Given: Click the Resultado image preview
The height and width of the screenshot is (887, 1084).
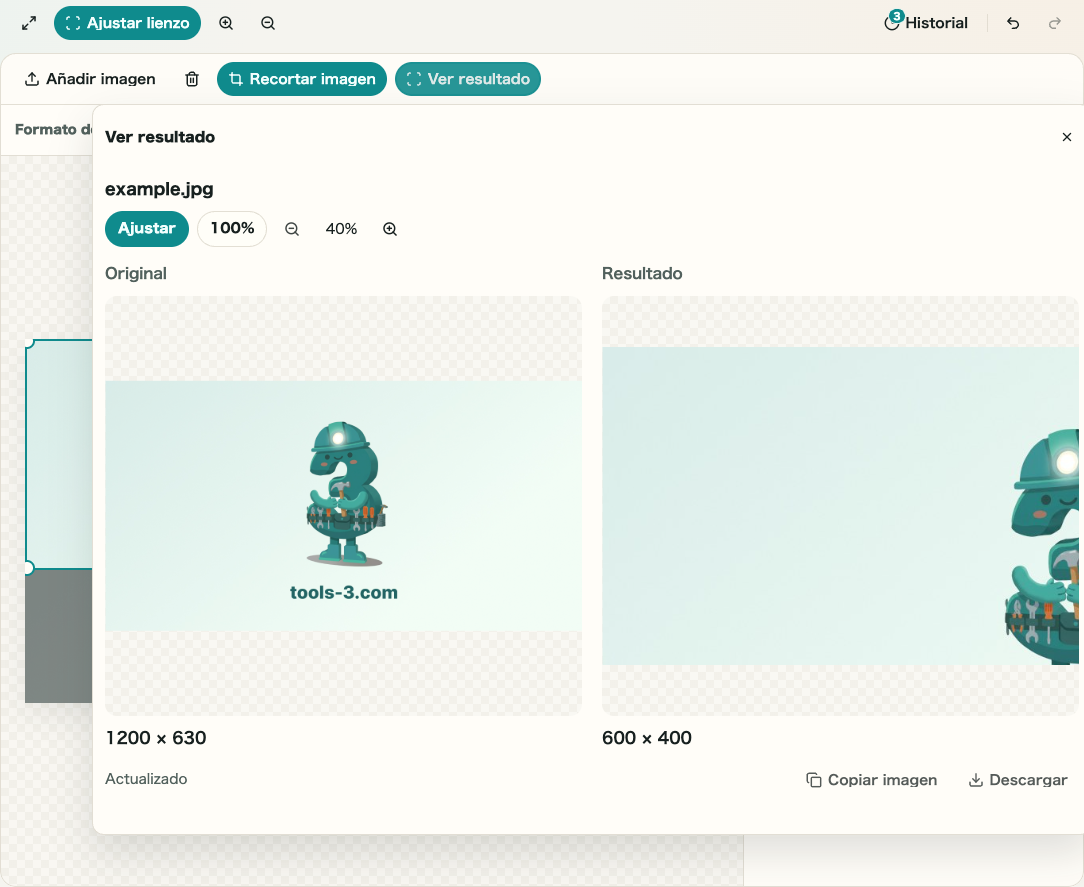Looking at the screenshot, I should point(840,505).
